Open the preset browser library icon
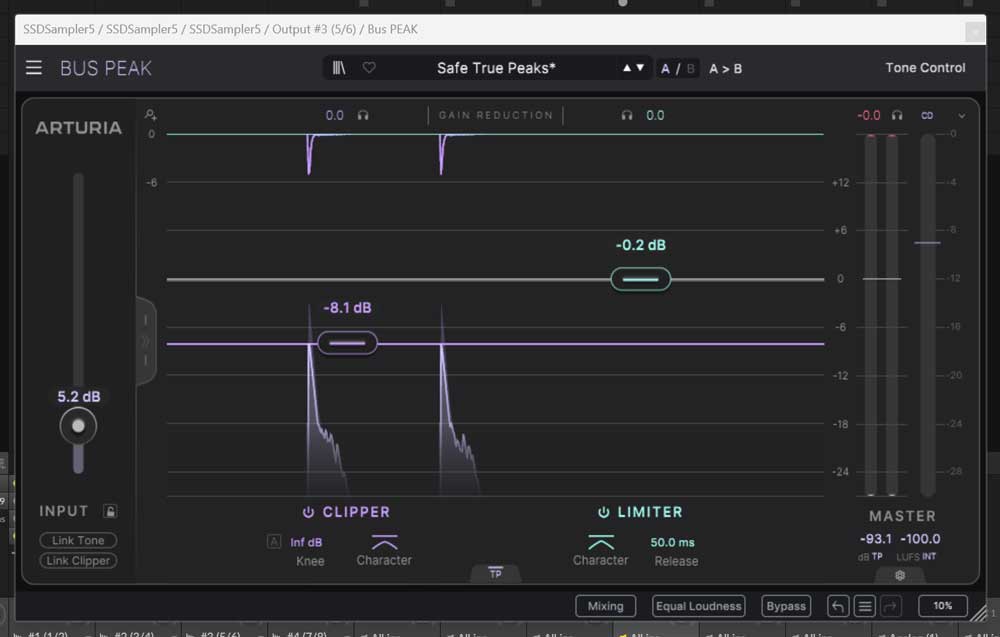The height and width of the screenshot is (637, 1000). point(340,68)
